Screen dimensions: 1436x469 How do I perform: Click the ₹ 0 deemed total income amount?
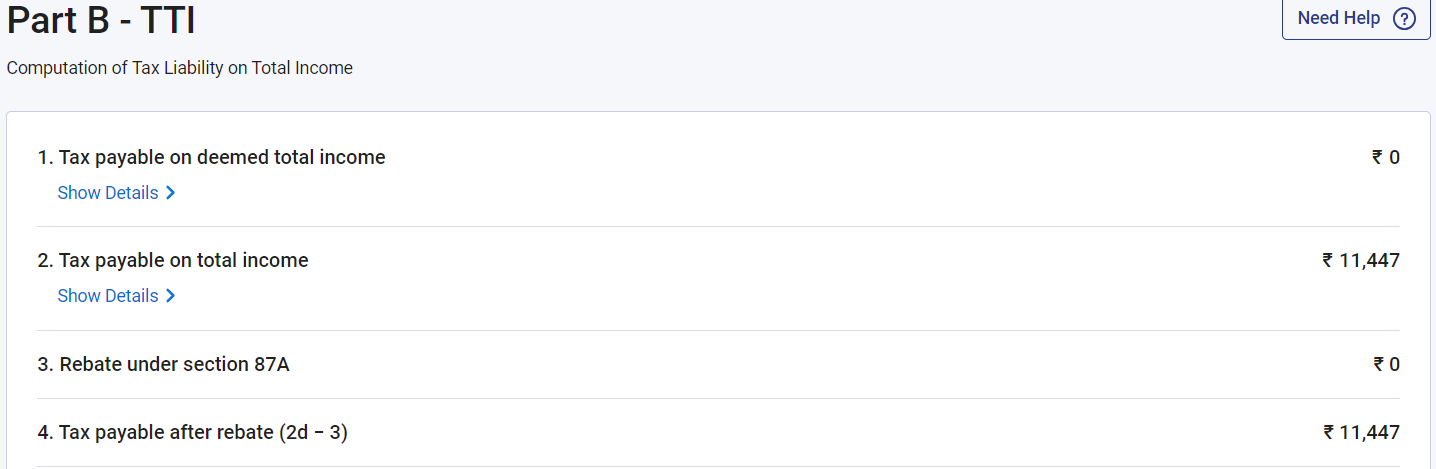(x=1386, y=157)
